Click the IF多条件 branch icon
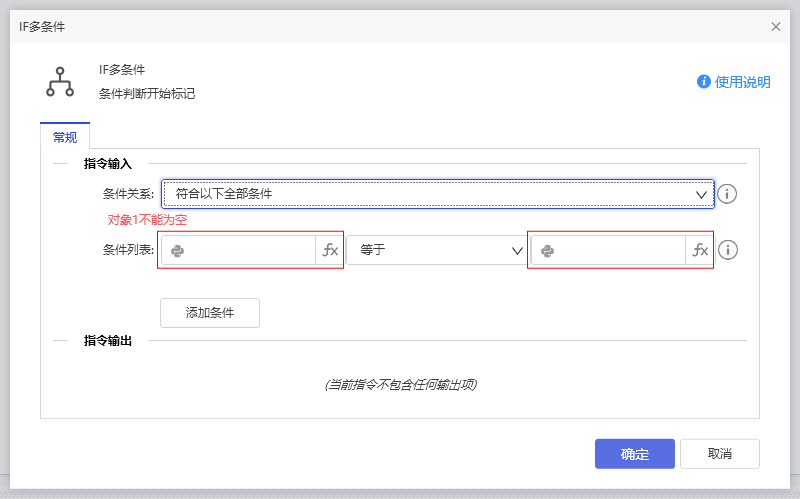 click(60, 82)
